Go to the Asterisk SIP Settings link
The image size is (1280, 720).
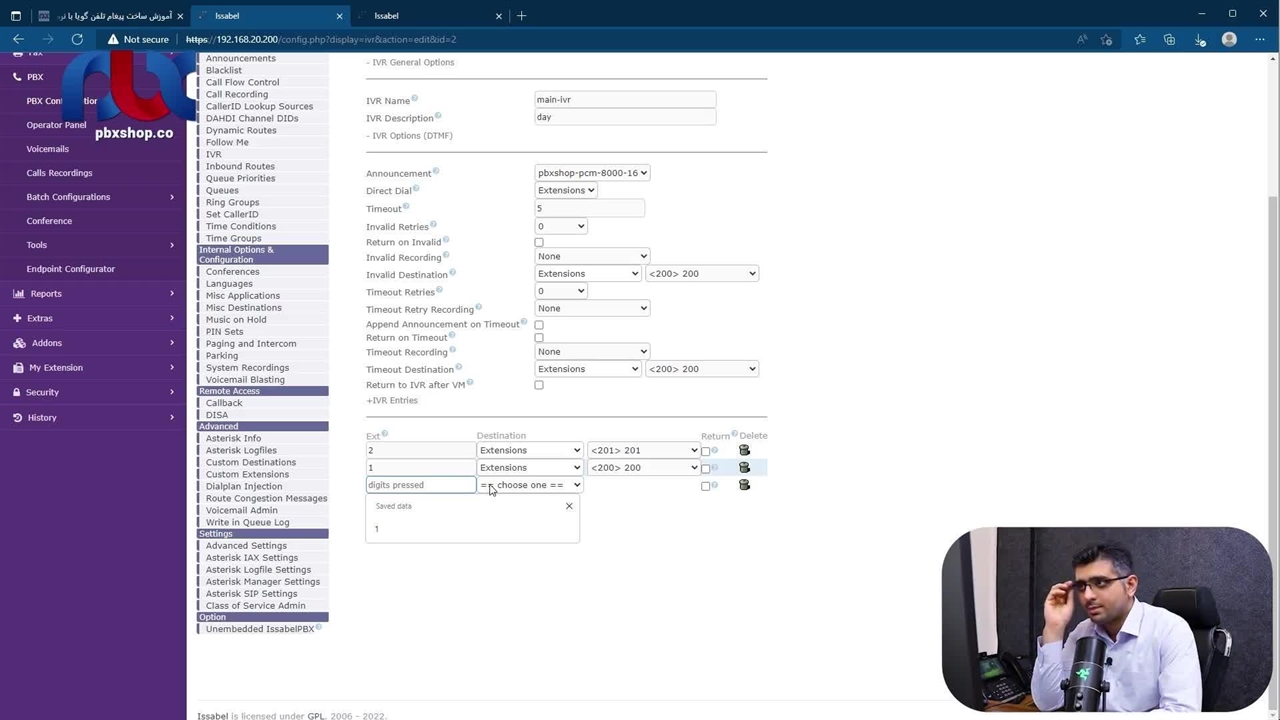tap(251, 593)
